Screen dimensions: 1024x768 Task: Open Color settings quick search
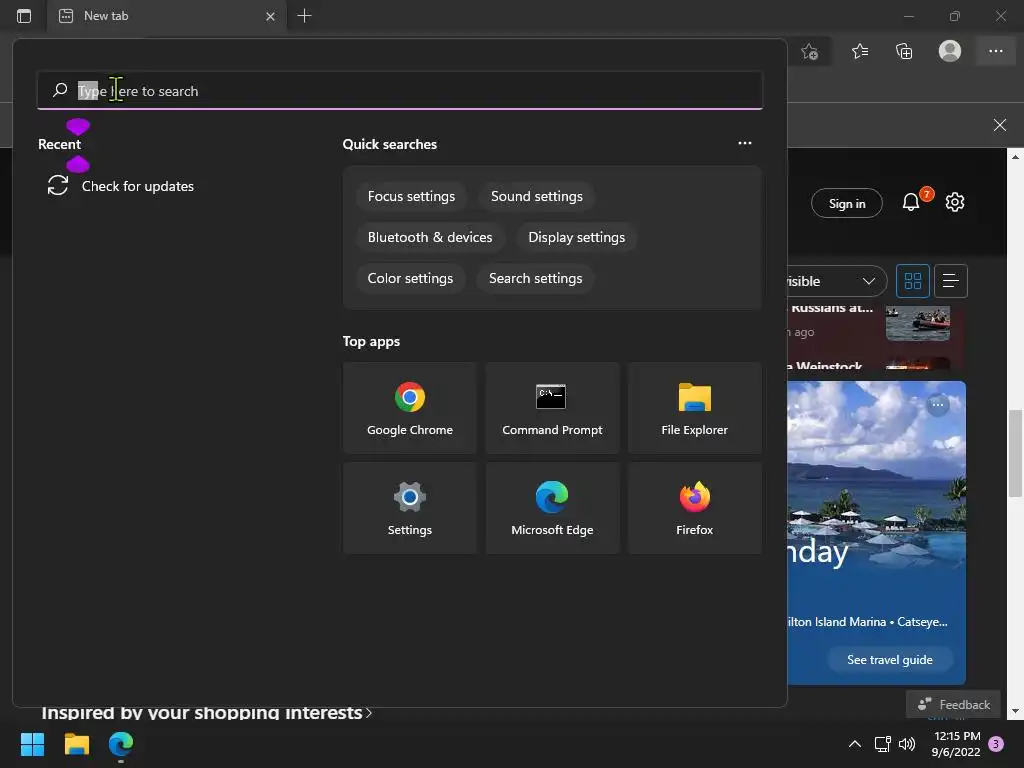point(410,279)
